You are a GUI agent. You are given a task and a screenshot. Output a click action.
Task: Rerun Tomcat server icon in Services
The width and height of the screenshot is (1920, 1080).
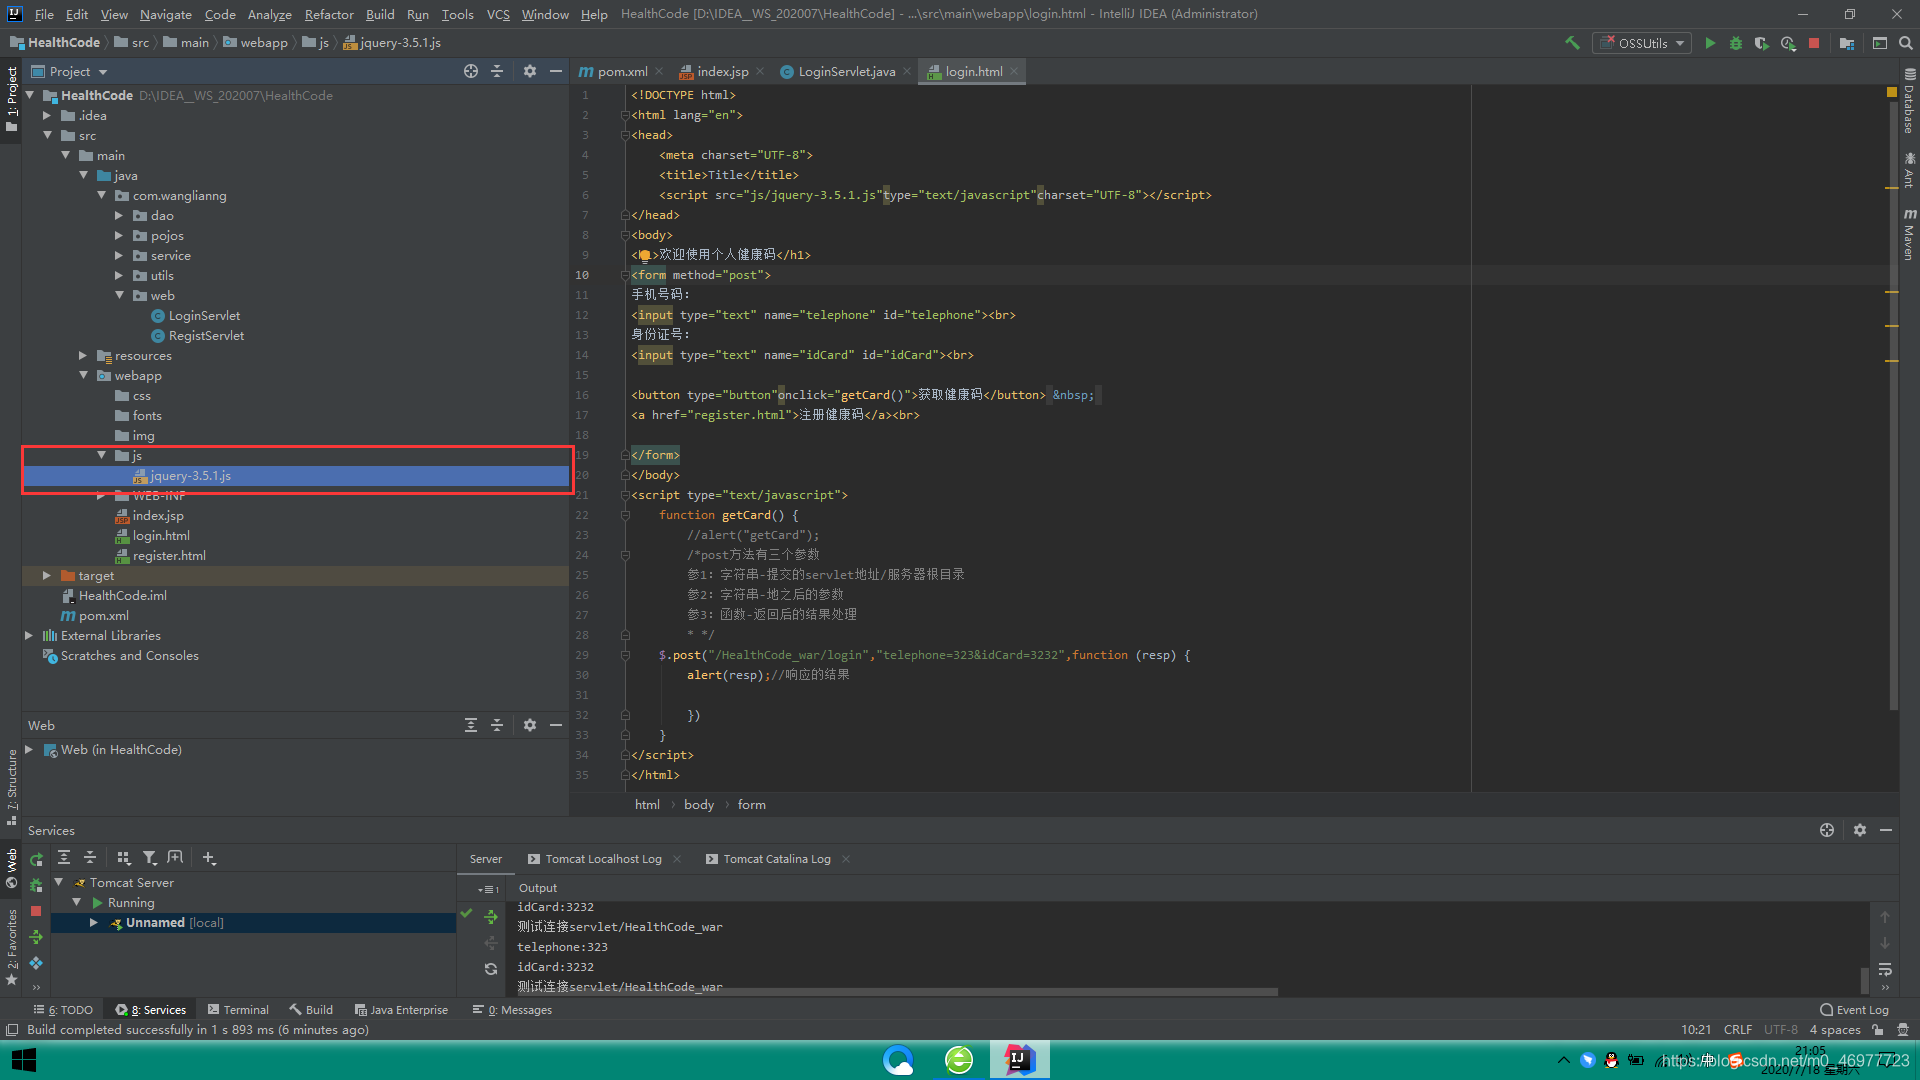point(37,859)
